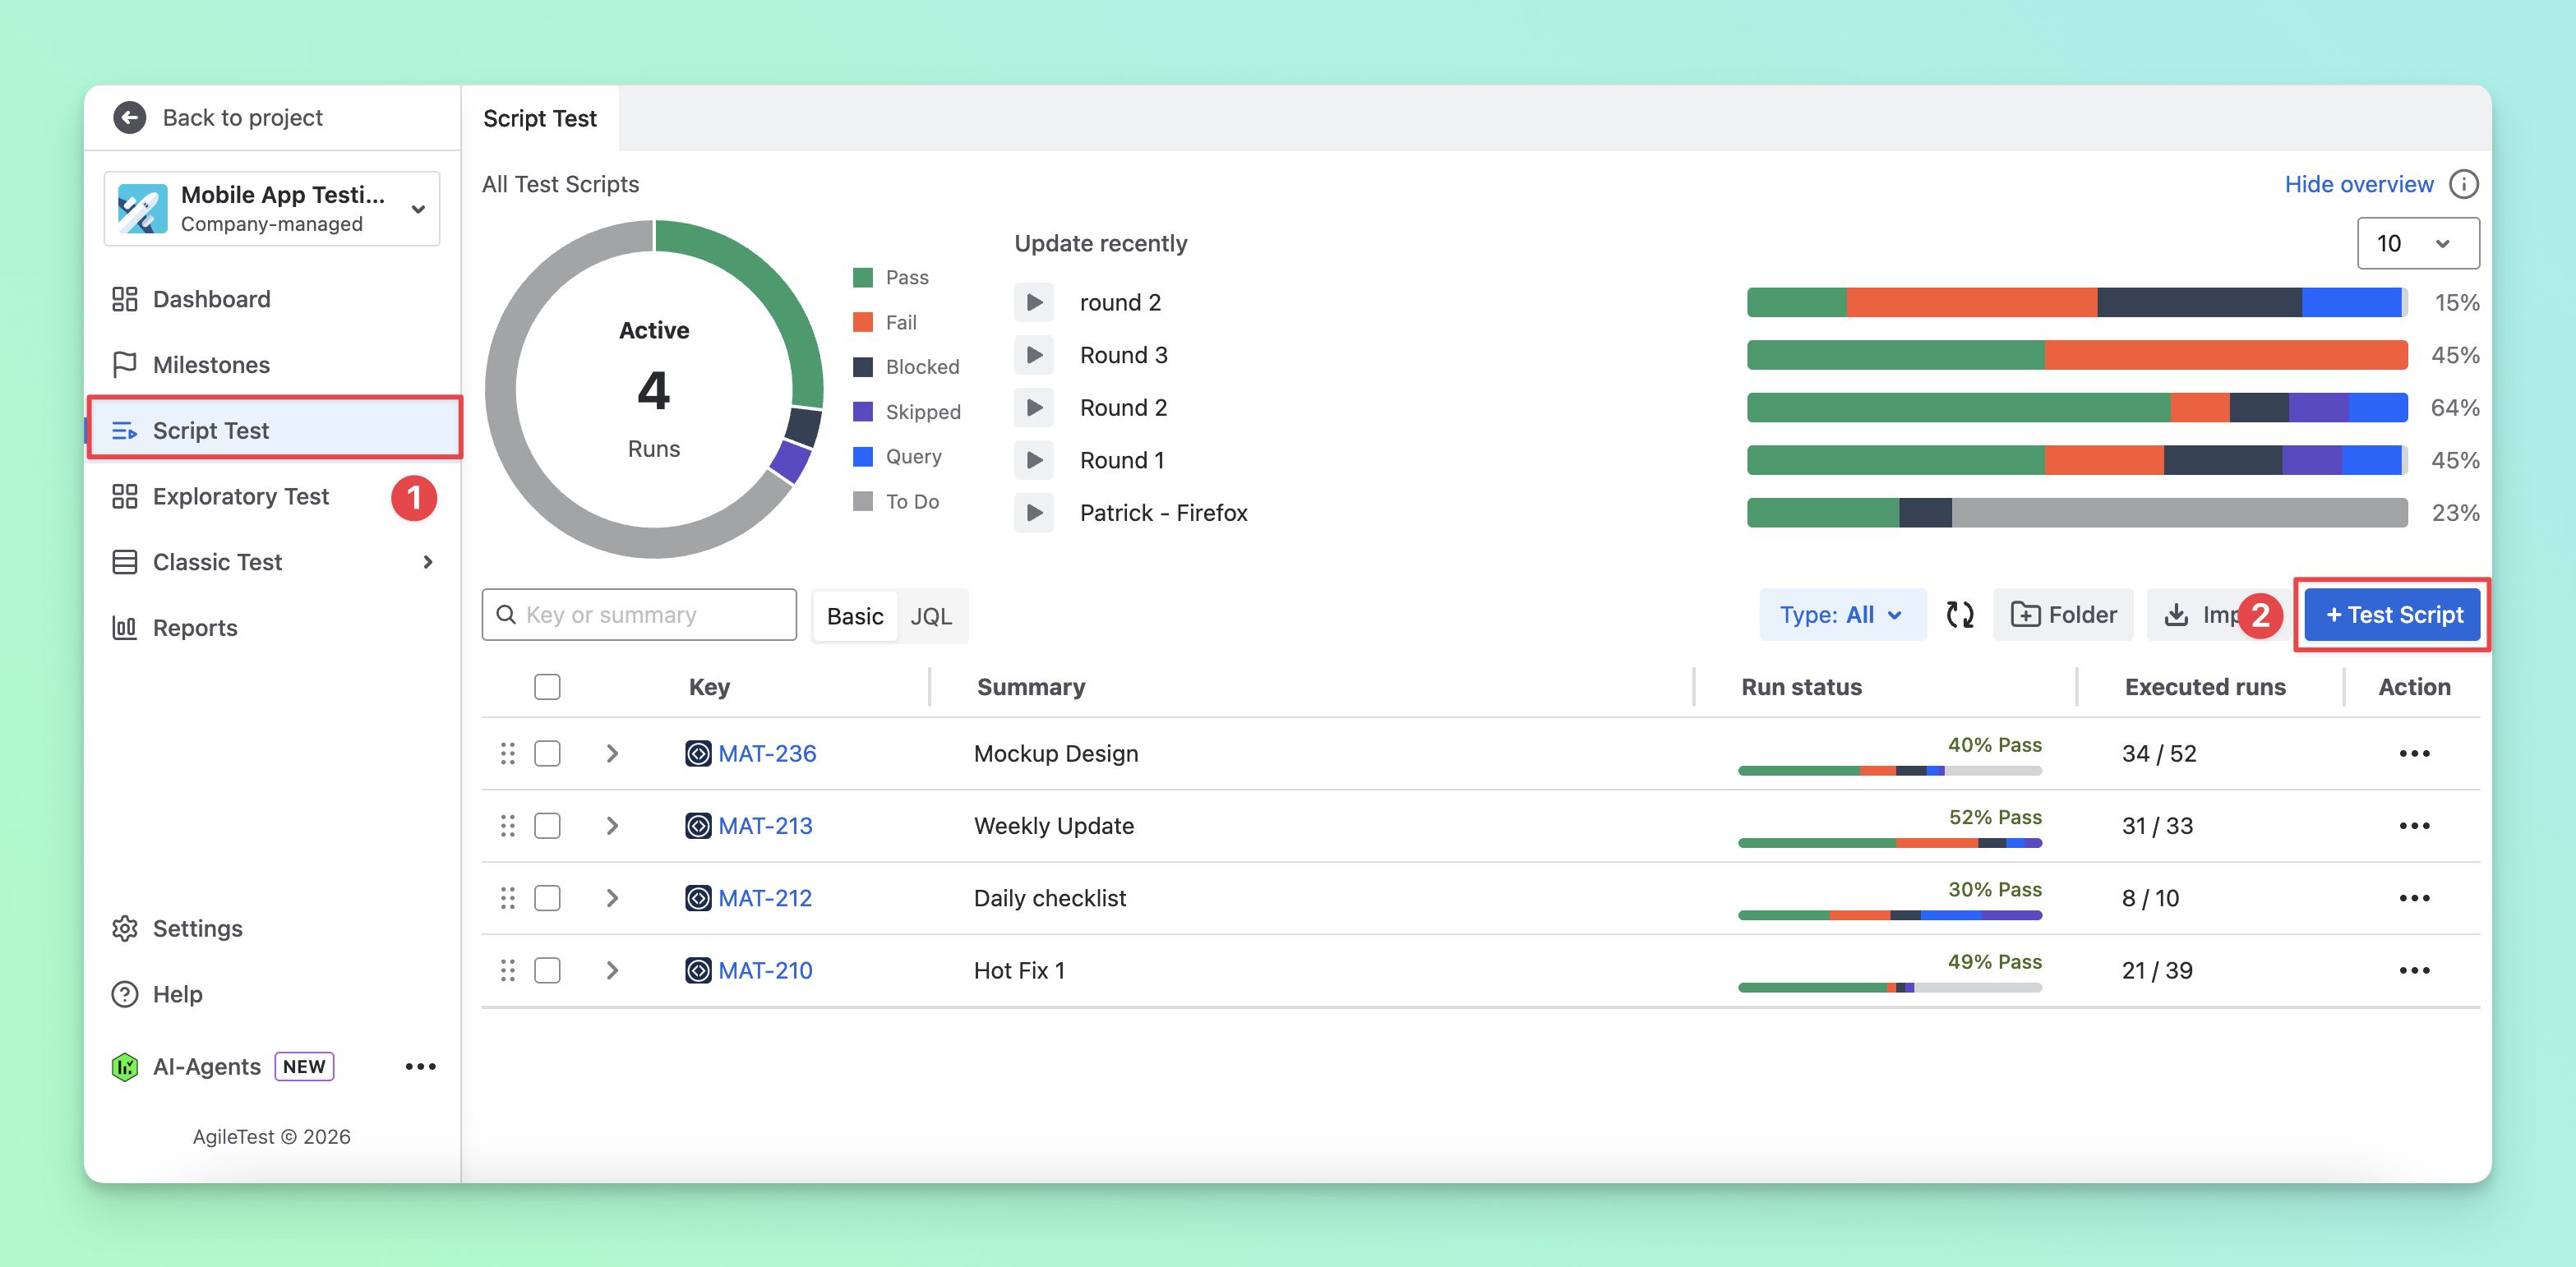This screenshot has height=1267, width=2576.
Task: Click the Settings gear in the sidebar
Action: (124, 928)
